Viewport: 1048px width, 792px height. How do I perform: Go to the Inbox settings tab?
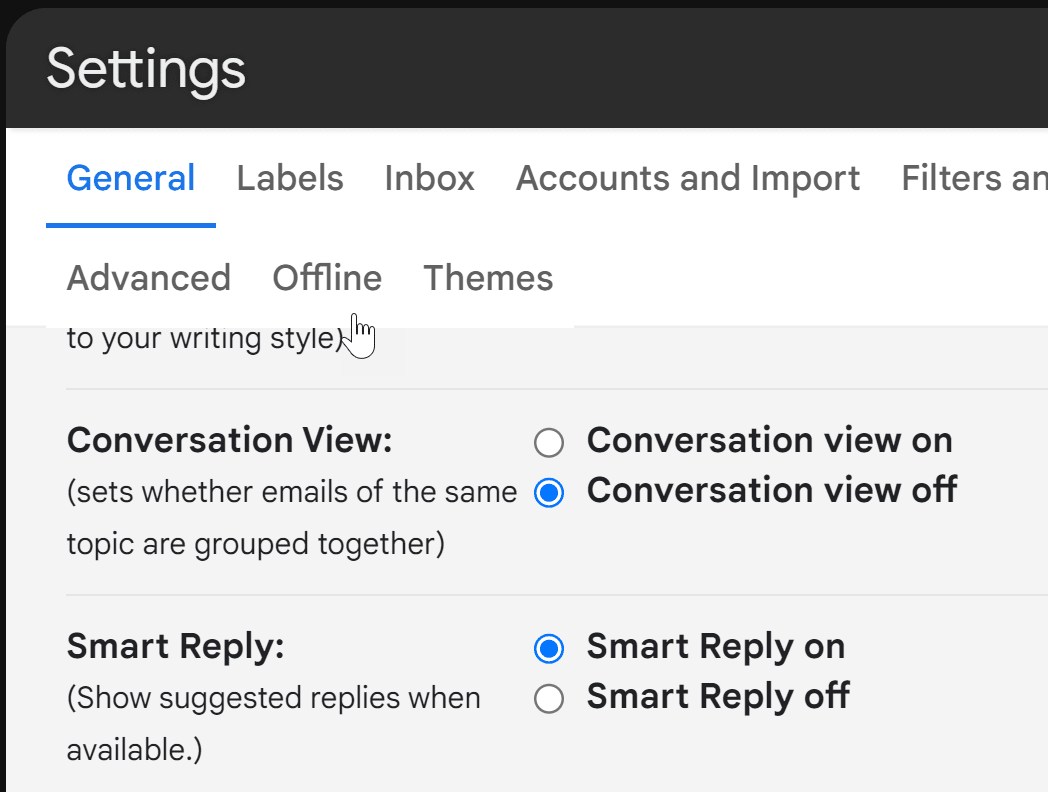(429, 179)
